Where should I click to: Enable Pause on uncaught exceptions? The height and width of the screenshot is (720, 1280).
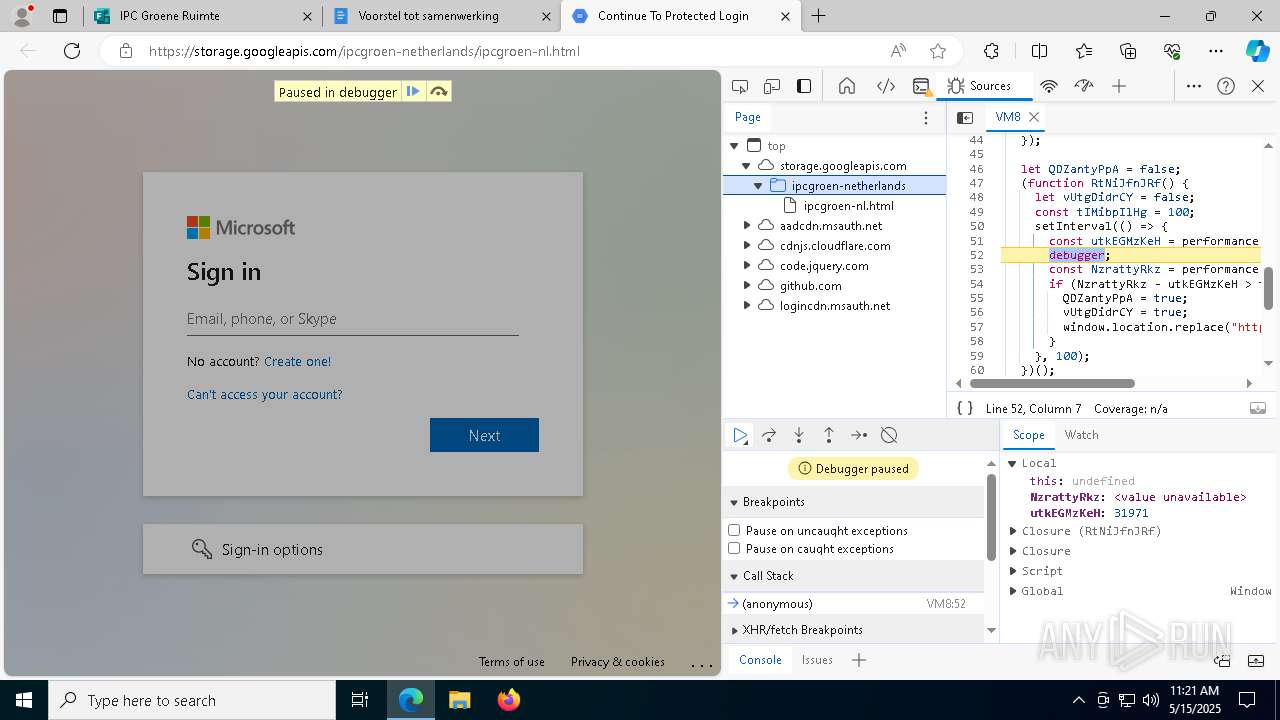(734, 530)
